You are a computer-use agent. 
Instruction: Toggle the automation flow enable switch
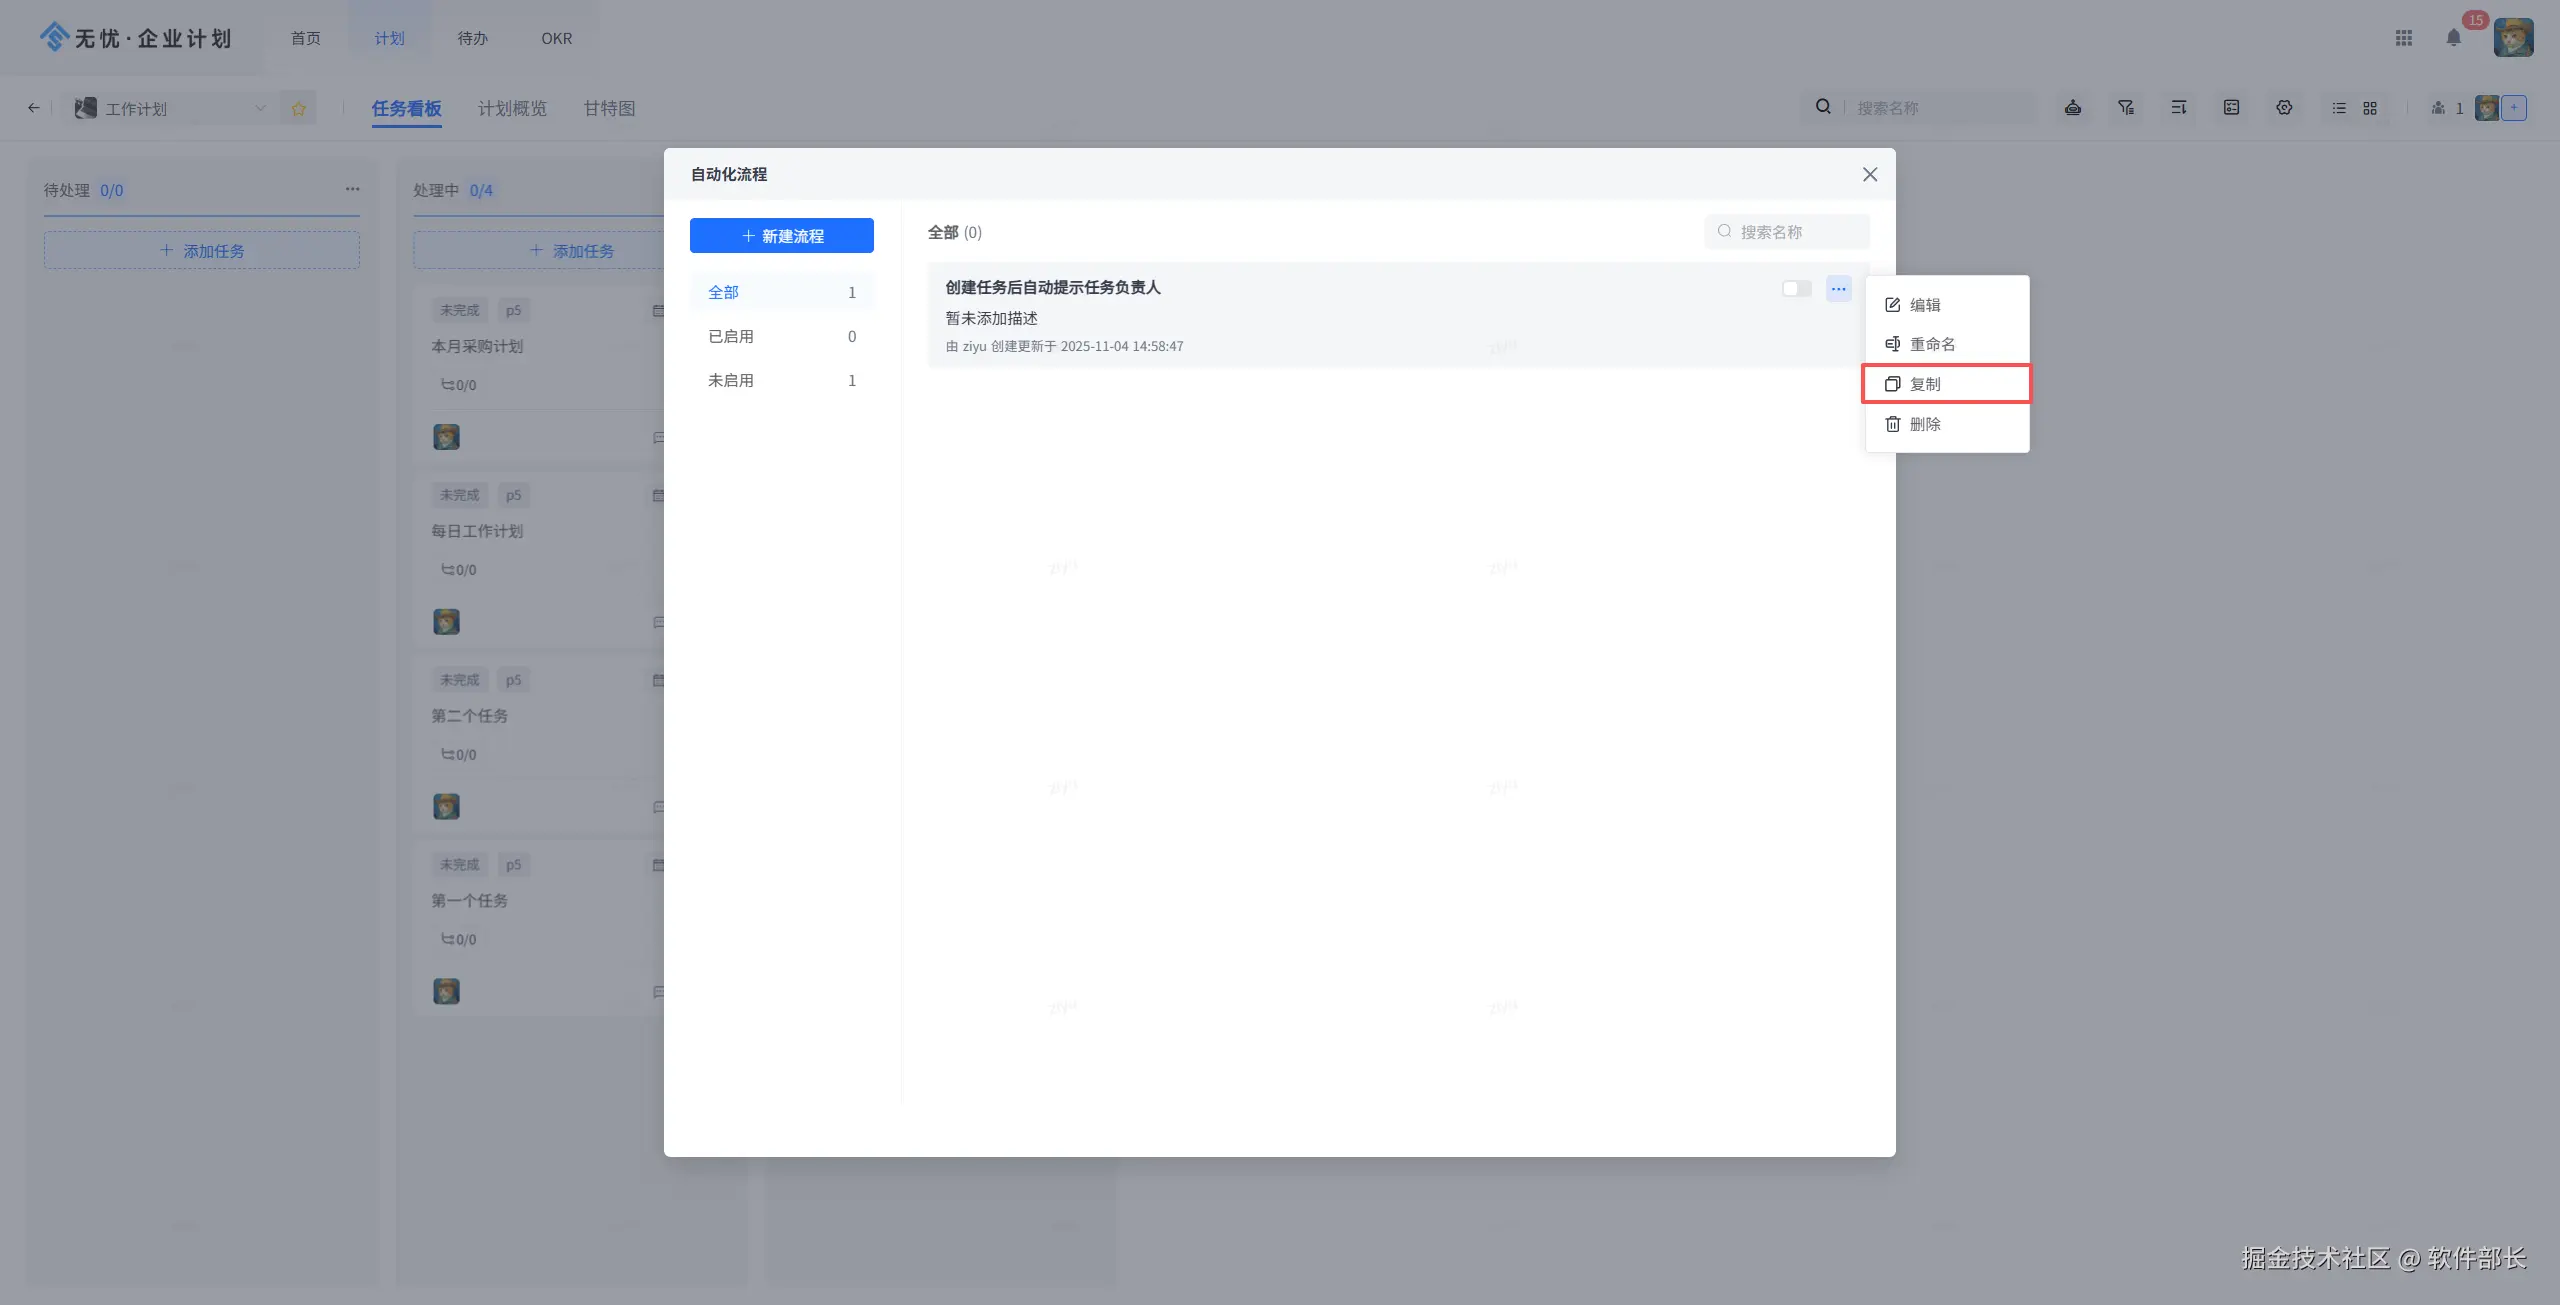[x=1796, y=289]
